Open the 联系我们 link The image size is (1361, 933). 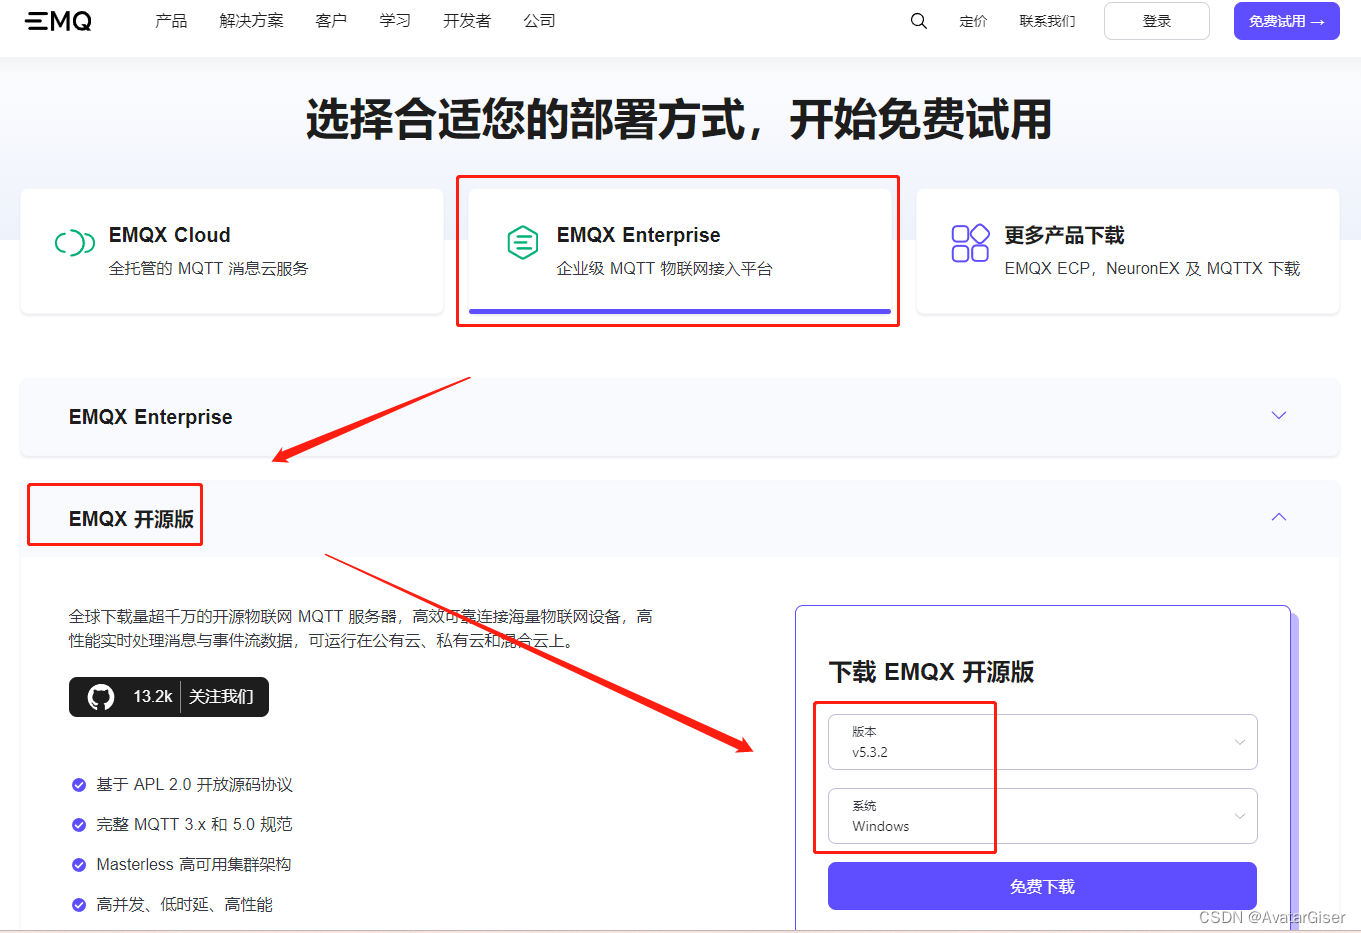(x=1047, y=21)
